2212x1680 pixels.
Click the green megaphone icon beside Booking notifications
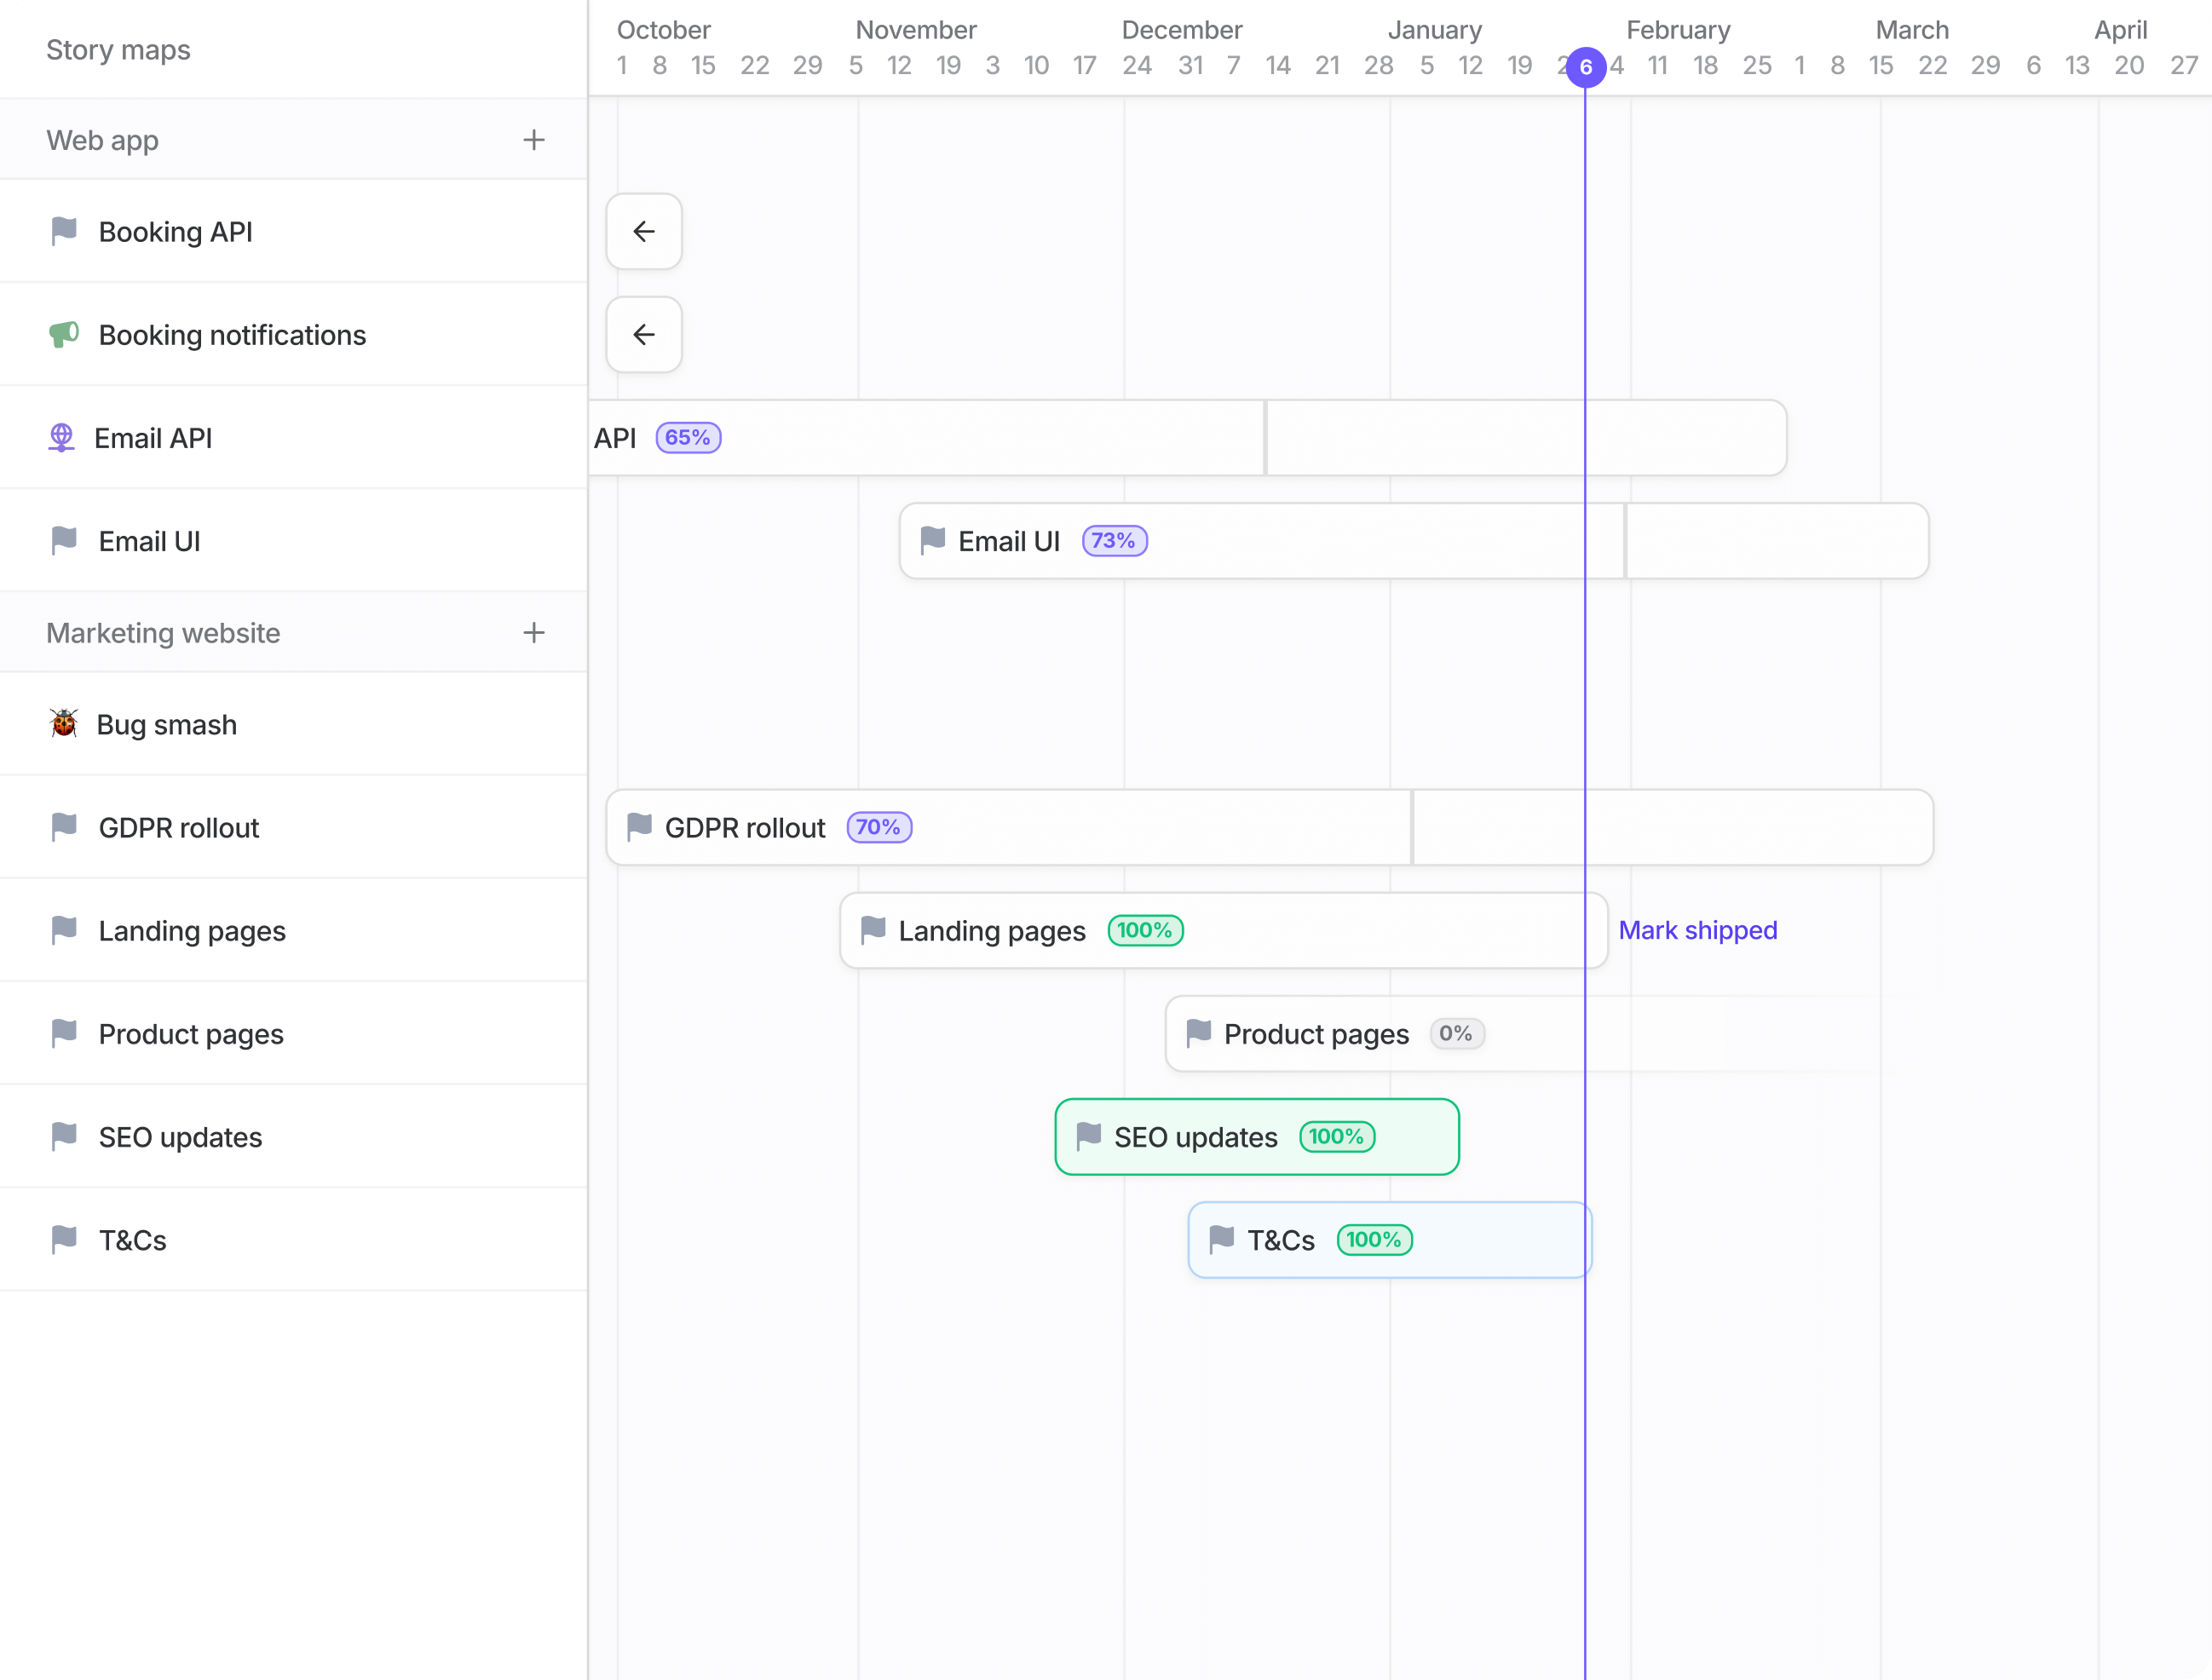64,334
